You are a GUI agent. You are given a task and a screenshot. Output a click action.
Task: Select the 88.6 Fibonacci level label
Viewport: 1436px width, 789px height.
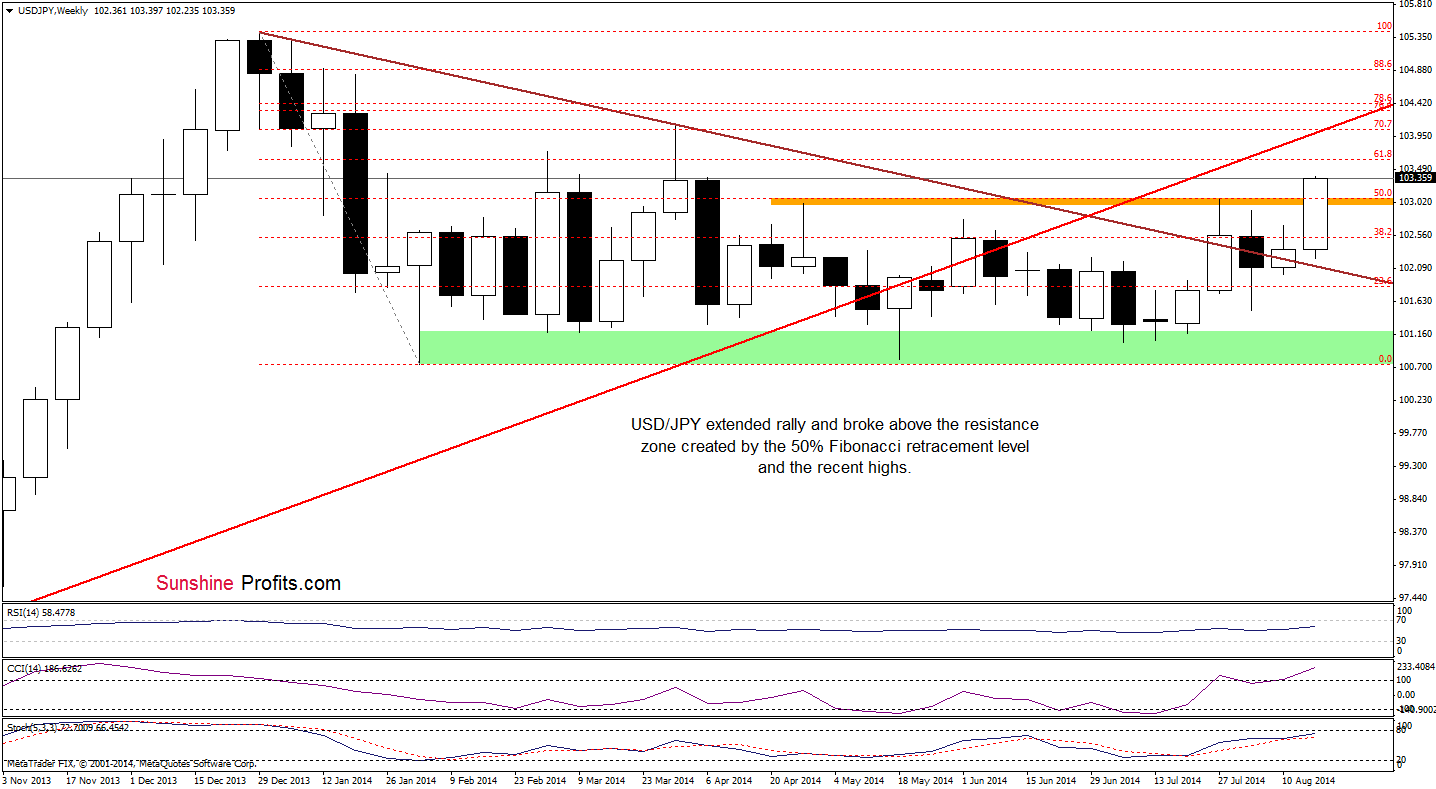pyautogui.click(x=1383, y=64)
